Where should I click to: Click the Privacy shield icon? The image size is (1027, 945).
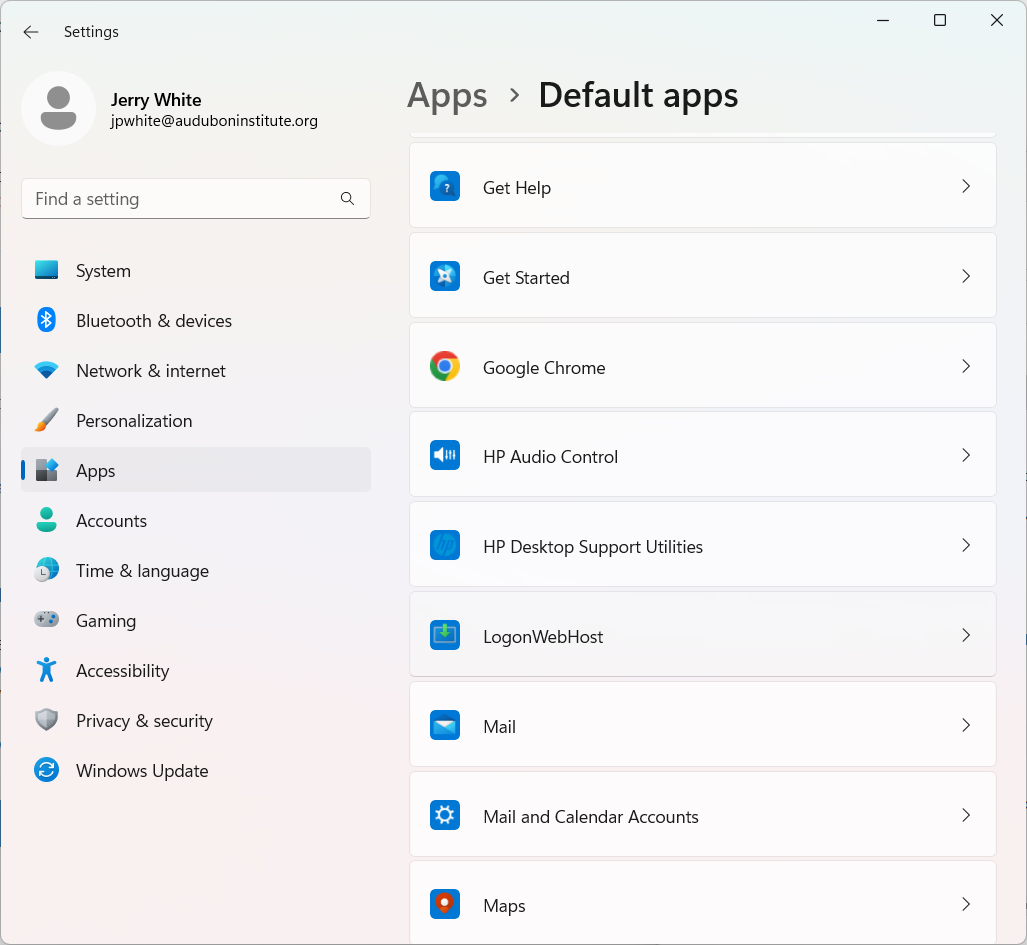tap(47, 720)
